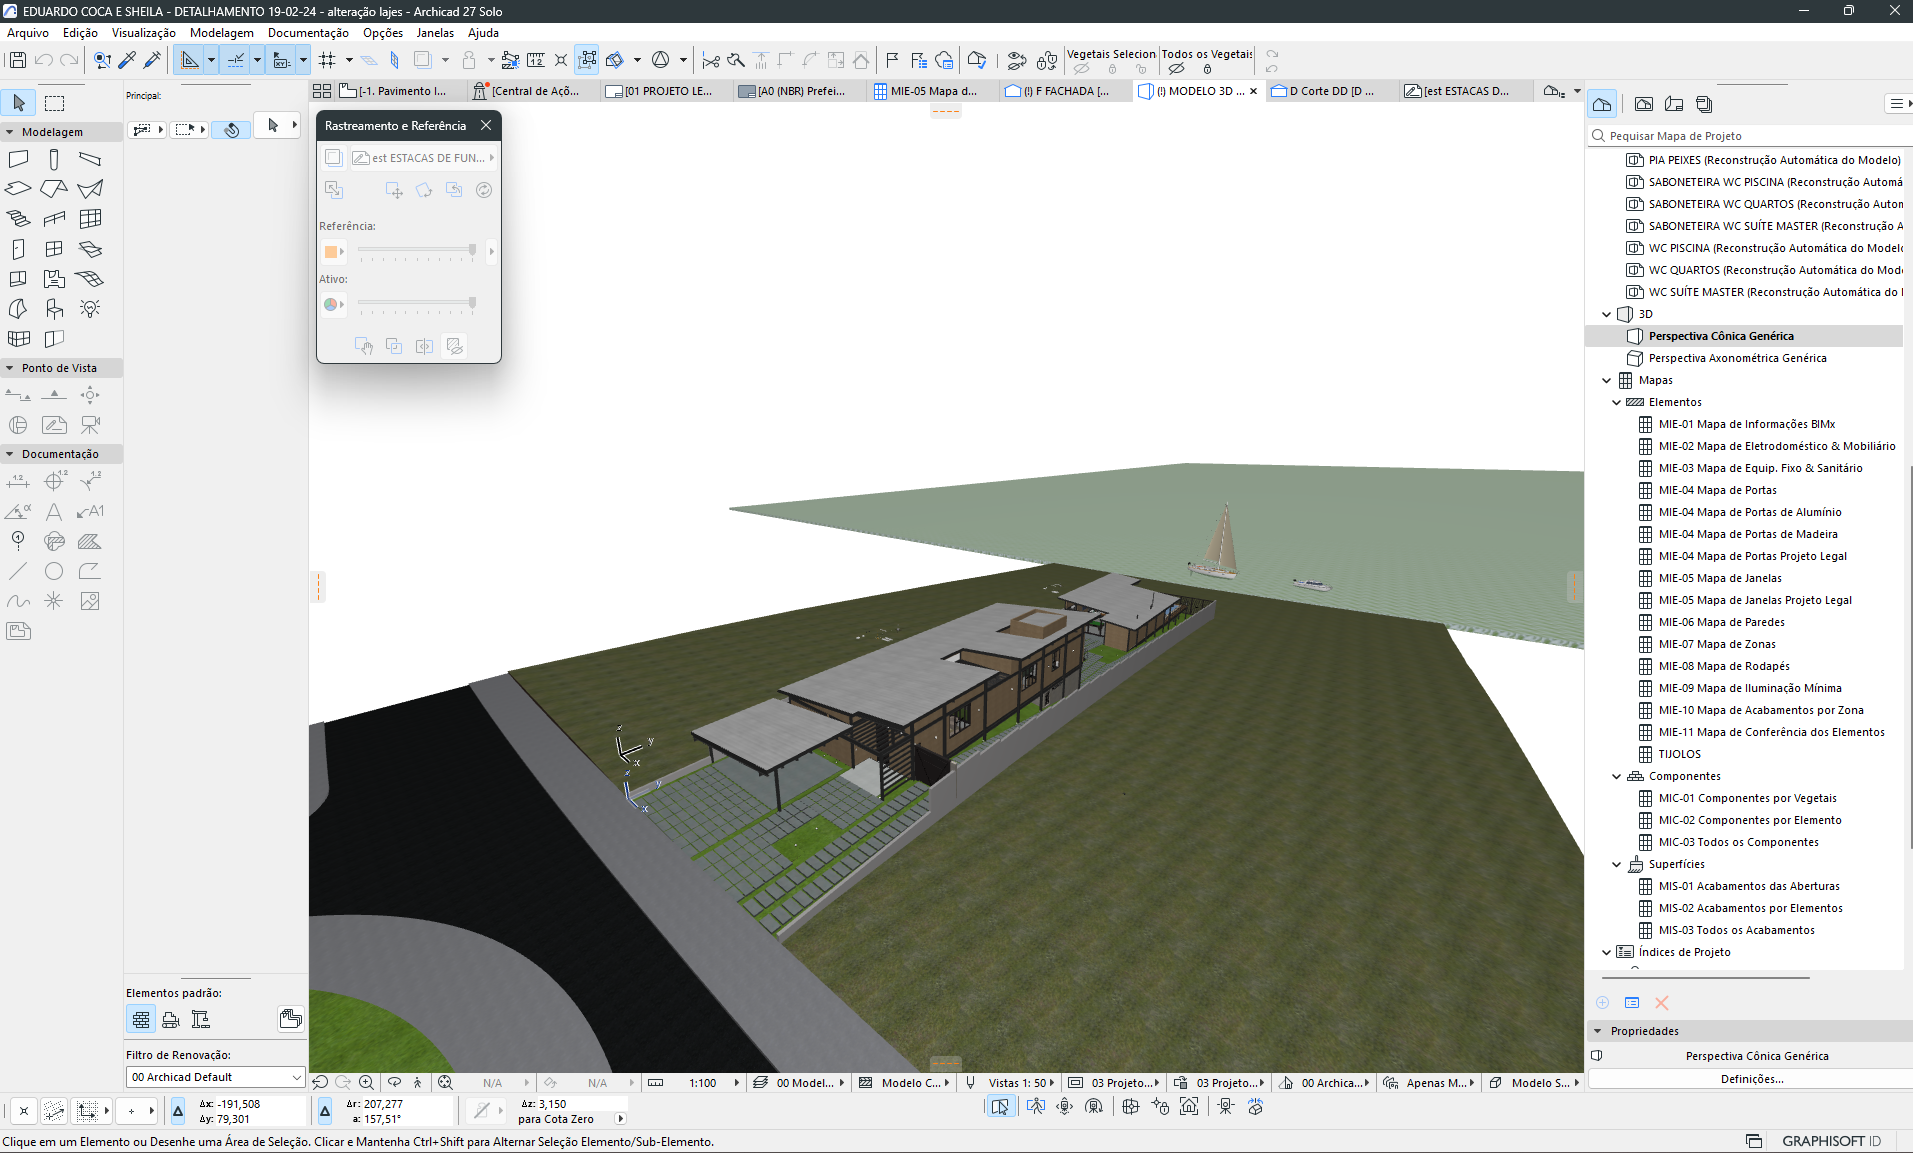Switch to the D Corte DD tab
The height and width of the screenshot is (1153, 1913).
pyautogui.click(x=1331, y=91)
